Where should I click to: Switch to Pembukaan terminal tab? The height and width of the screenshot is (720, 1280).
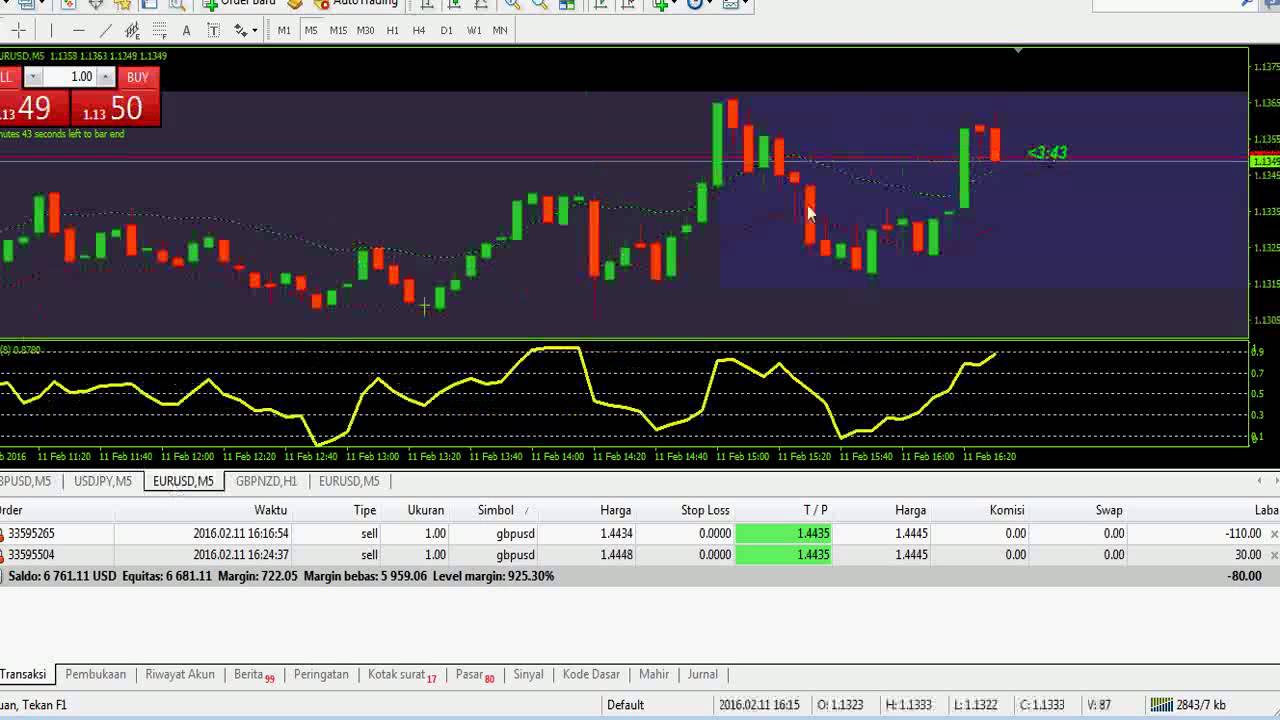[x=96, y=674]
